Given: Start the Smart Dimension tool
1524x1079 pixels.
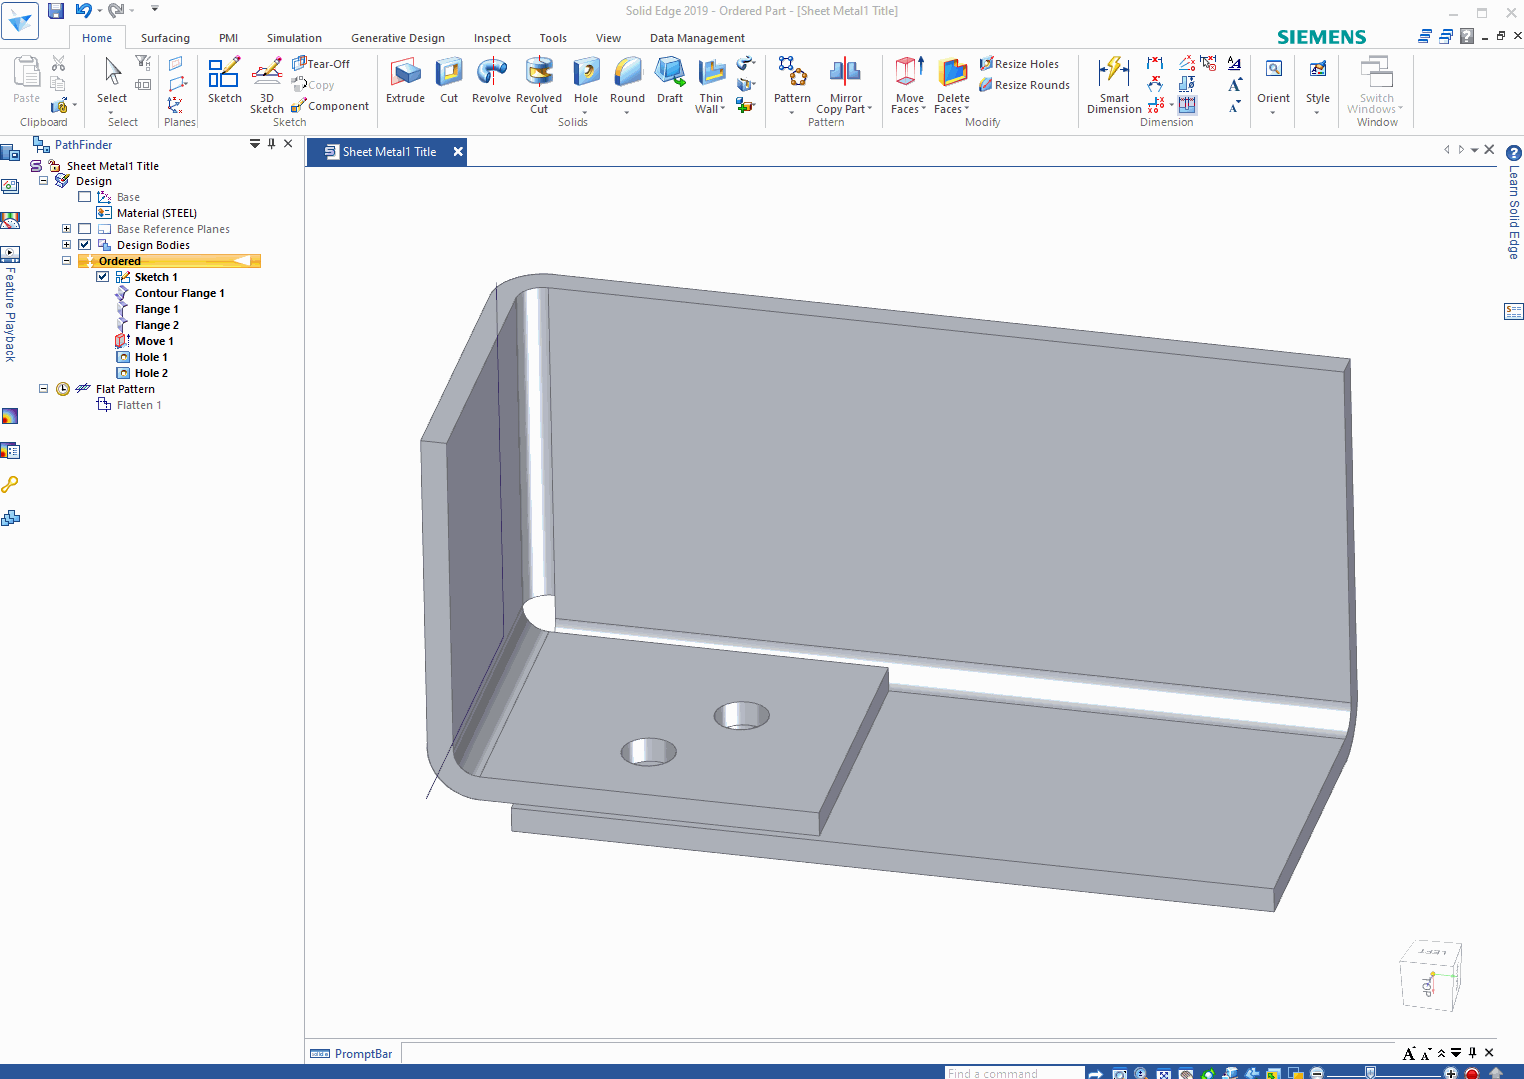Looking at the screenshot, I should coord(1114,85).
